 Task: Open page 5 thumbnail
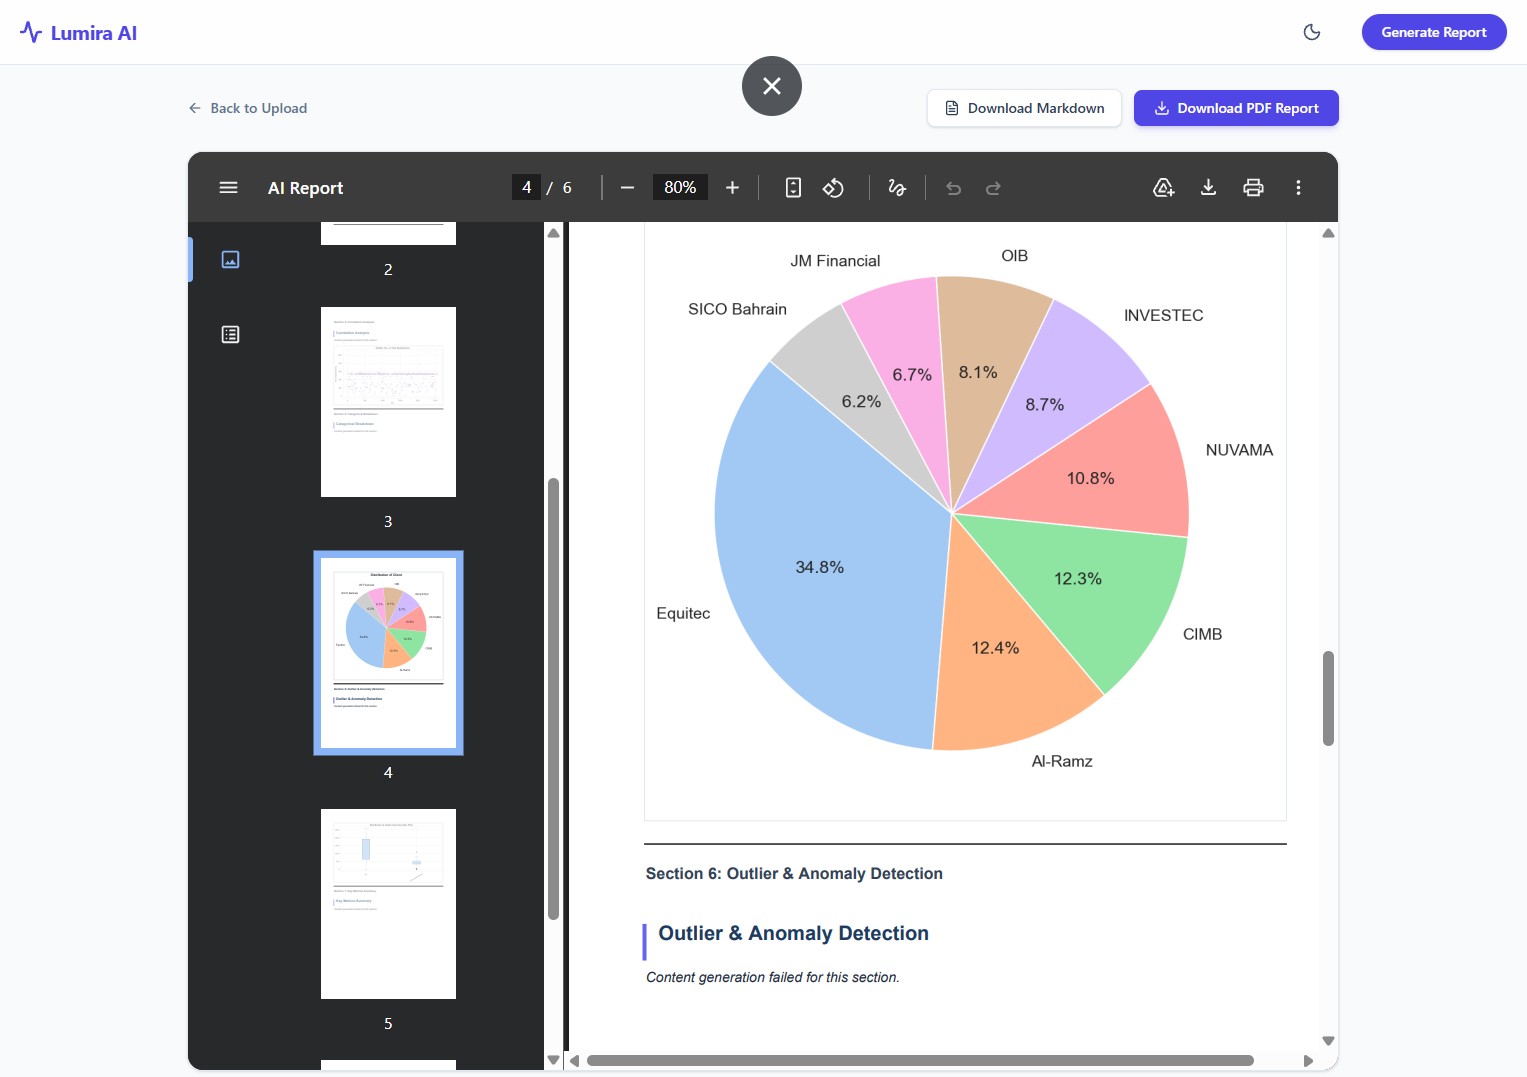coord(388,904)
